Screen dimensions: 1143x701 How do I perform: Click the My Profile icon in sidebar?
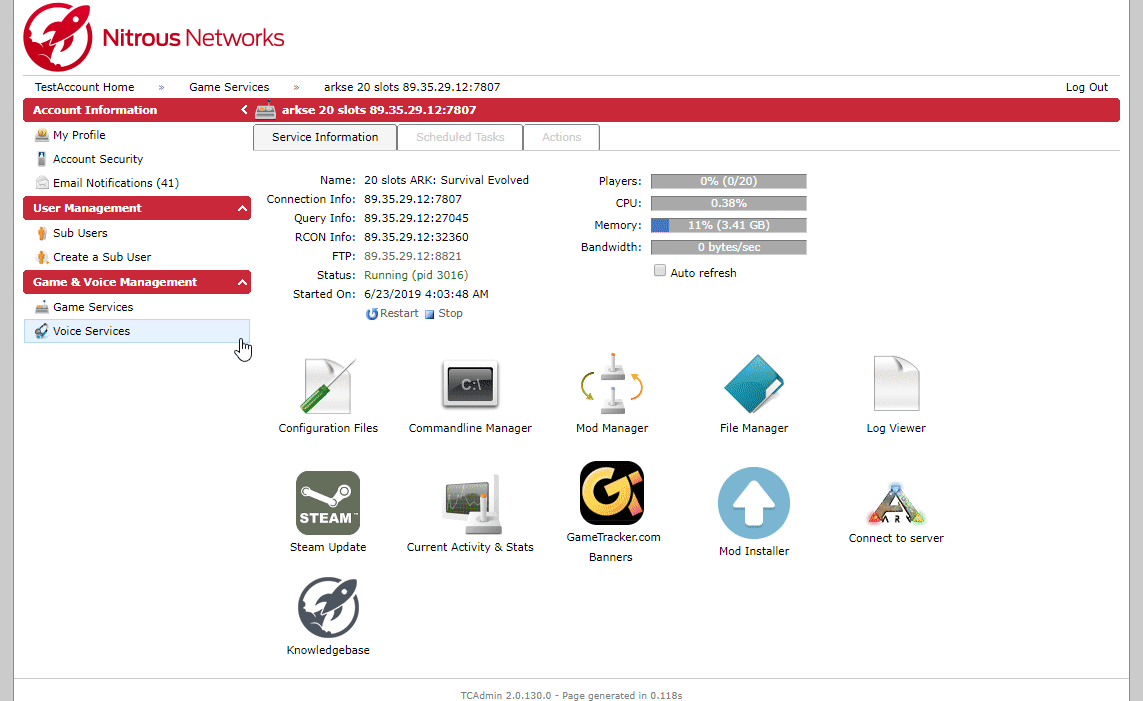[42, 135]
